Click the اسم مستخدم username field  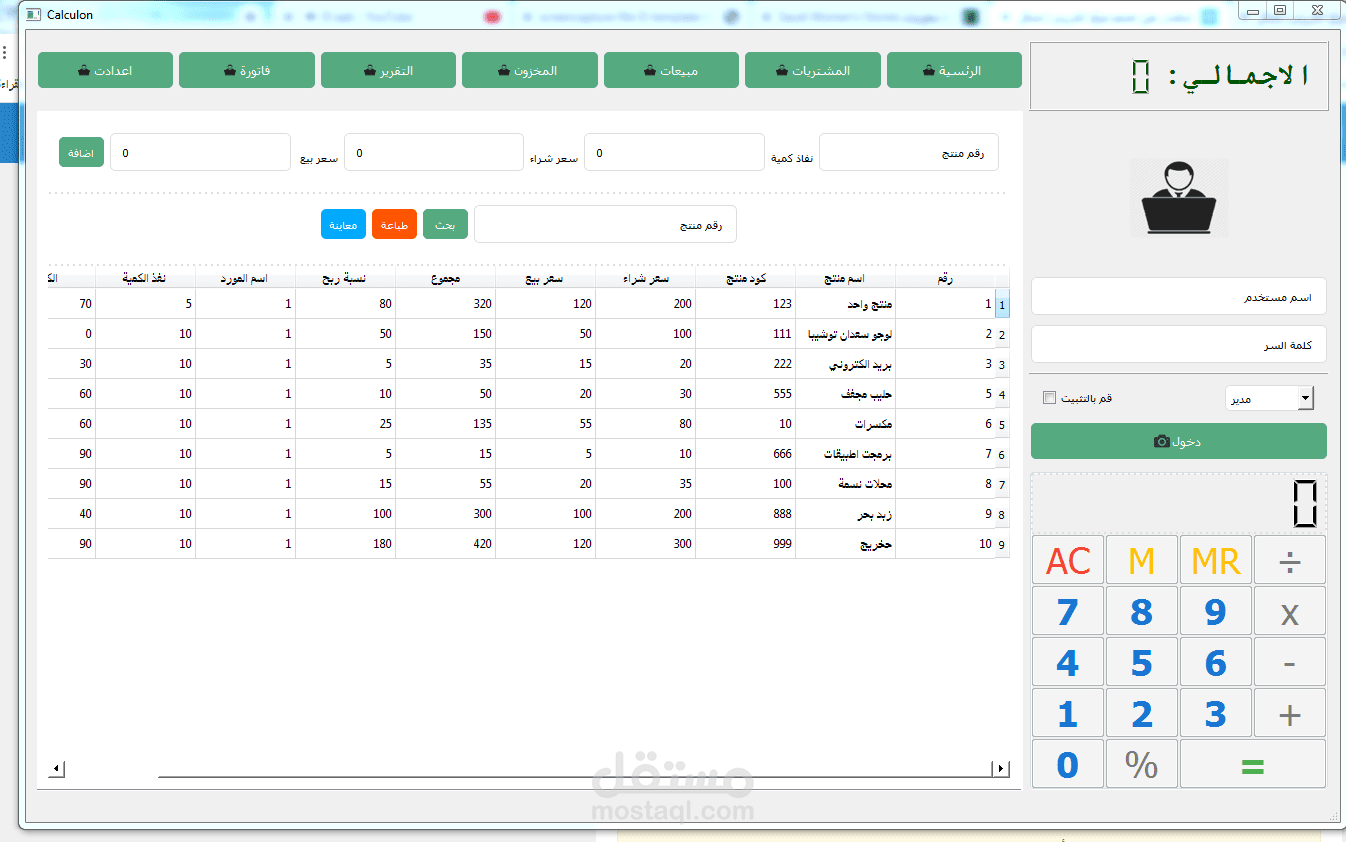1179,296
